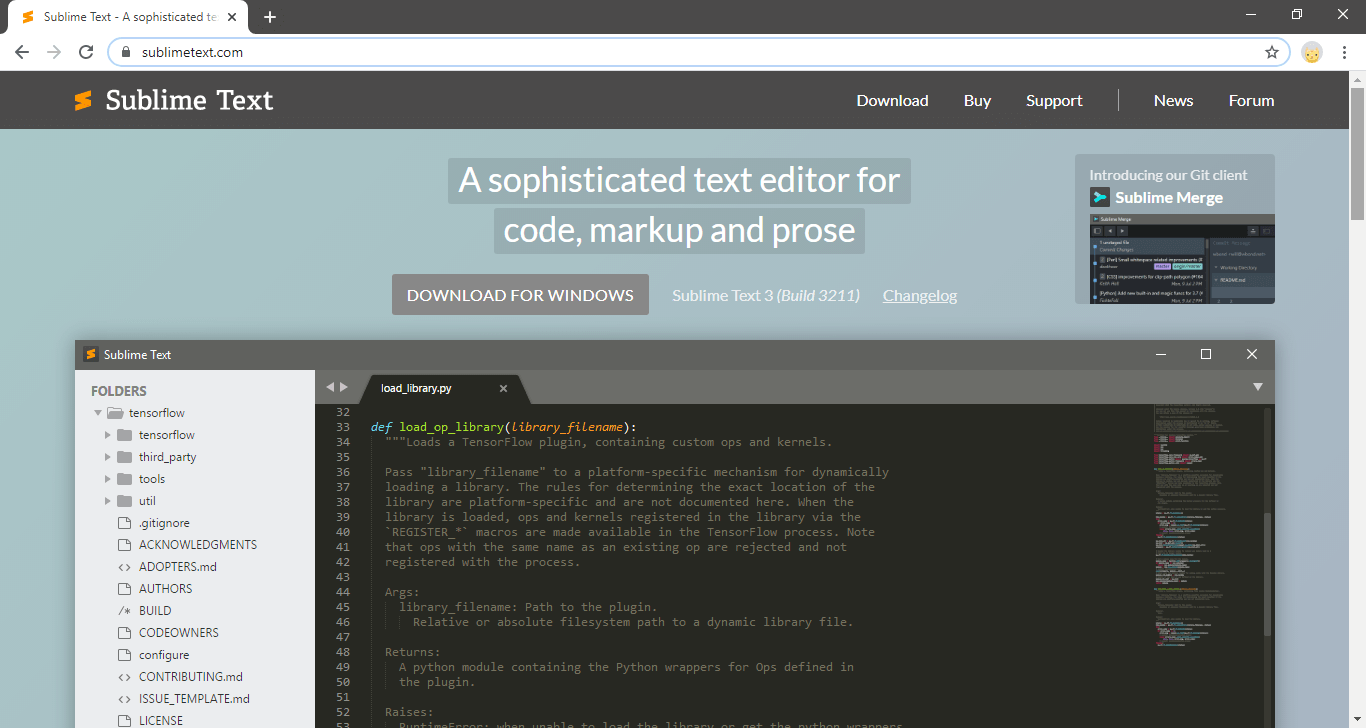Click the load_op_library function name on line 33
Image resolution: width=1366 pixels, height=728 pixels.
point(452,427)
